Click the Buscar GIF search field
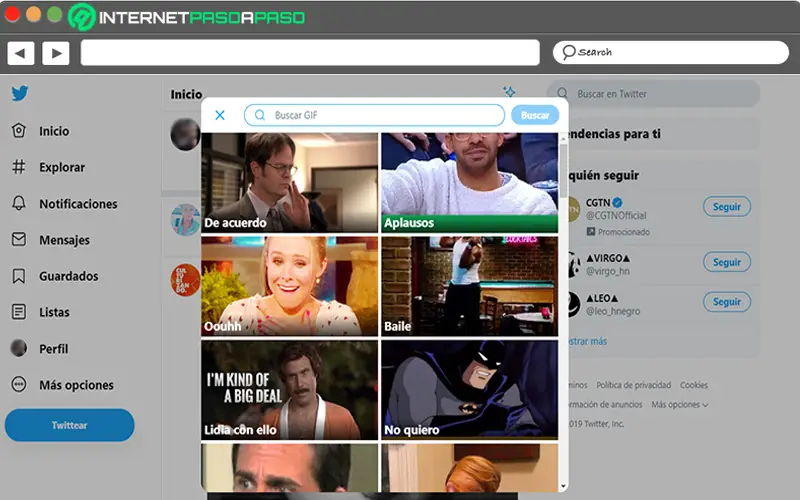 (374, 115)
